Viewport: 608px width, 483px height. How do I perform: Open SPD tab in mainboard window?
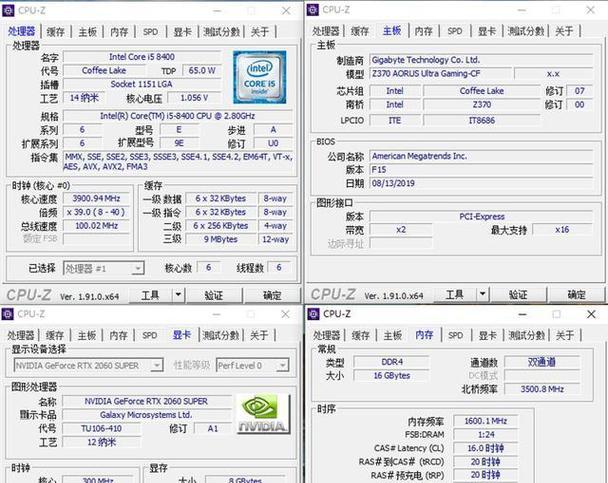[455, 31]
